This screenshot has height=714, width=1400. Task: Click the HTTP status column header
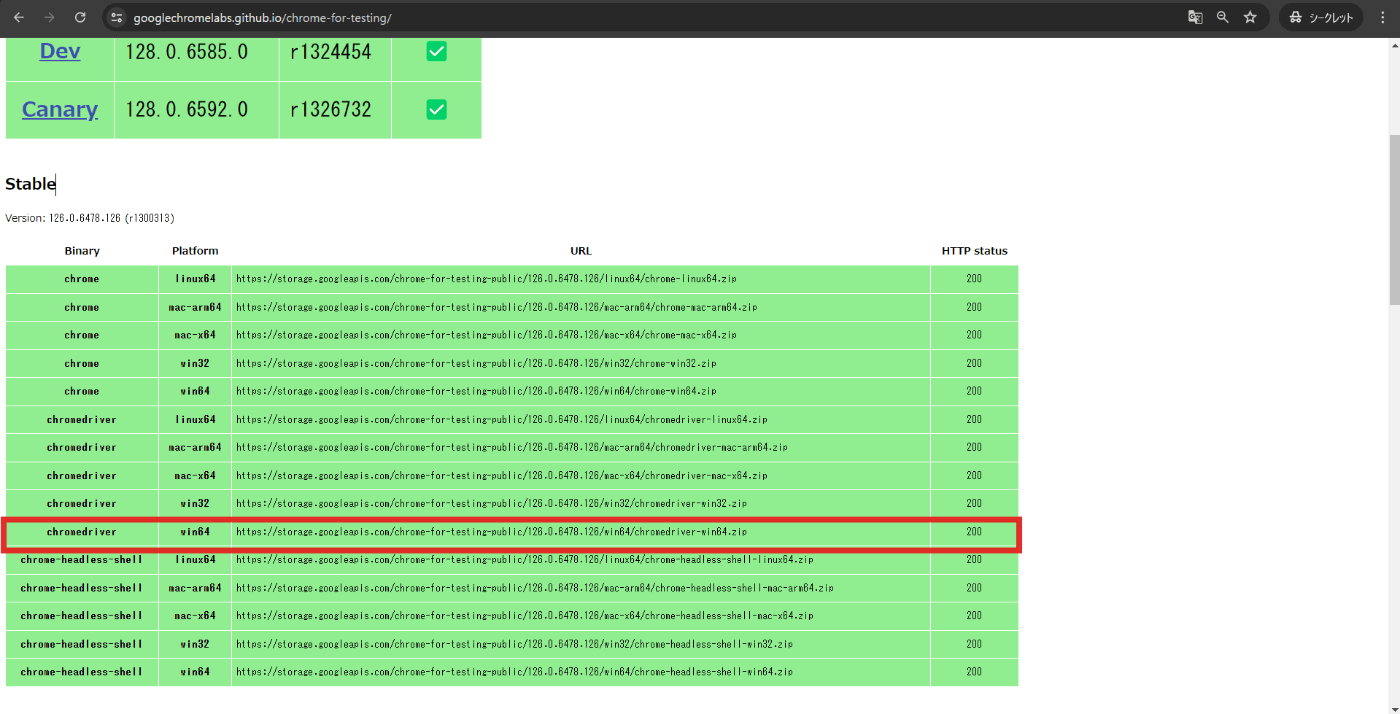pyautogui.click(x=974, y=251)
